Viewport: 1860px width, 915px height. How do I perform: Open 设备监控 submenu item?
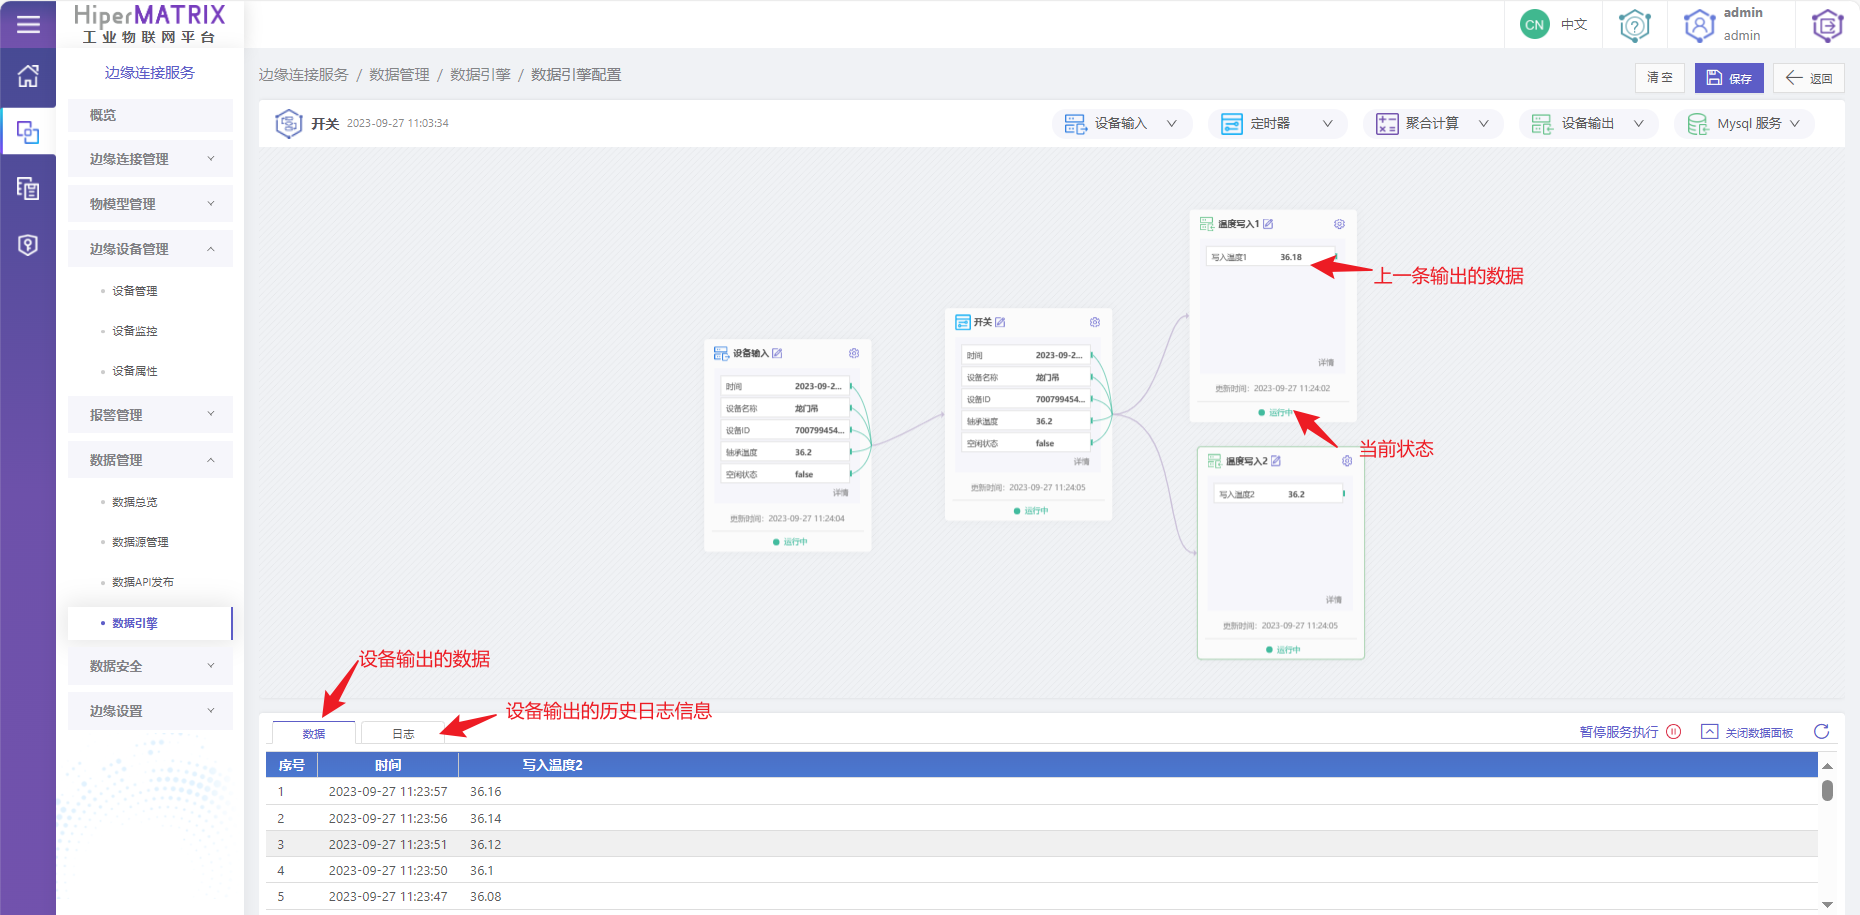point(135,331)
